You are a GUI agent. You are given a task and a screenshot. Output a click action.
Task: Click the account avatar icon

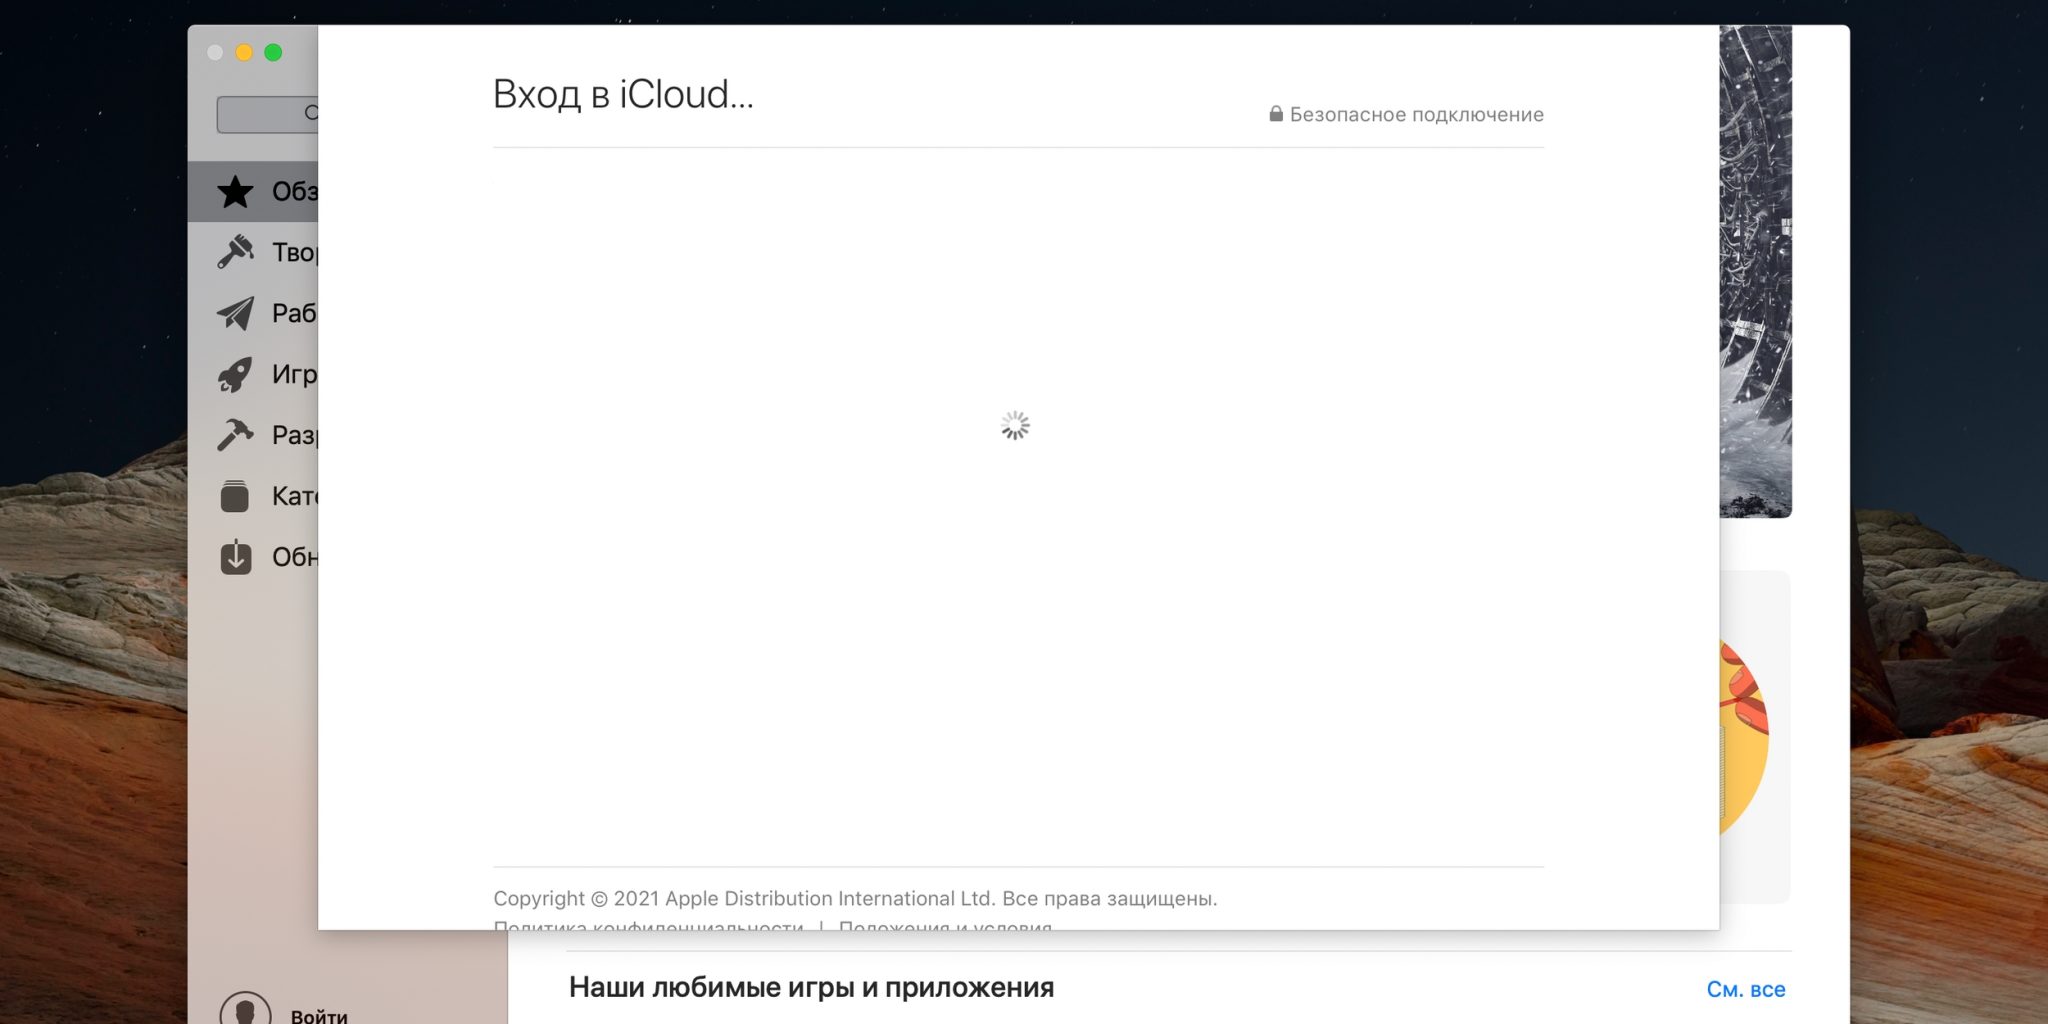[x=245, y=1010]
